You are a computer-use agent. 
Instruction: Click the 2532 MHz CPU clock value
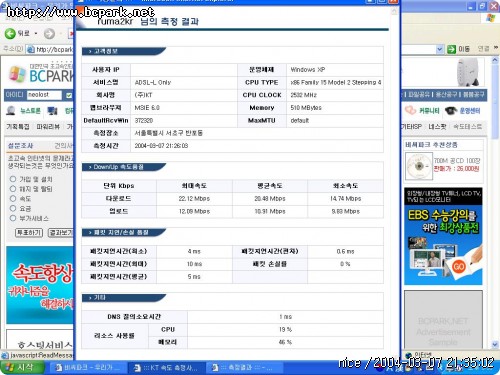point(303,95)
